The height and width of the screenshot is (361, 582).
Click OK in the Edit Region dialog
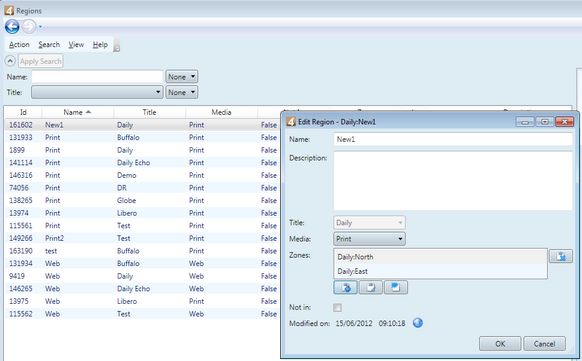(x=500, y=344)
